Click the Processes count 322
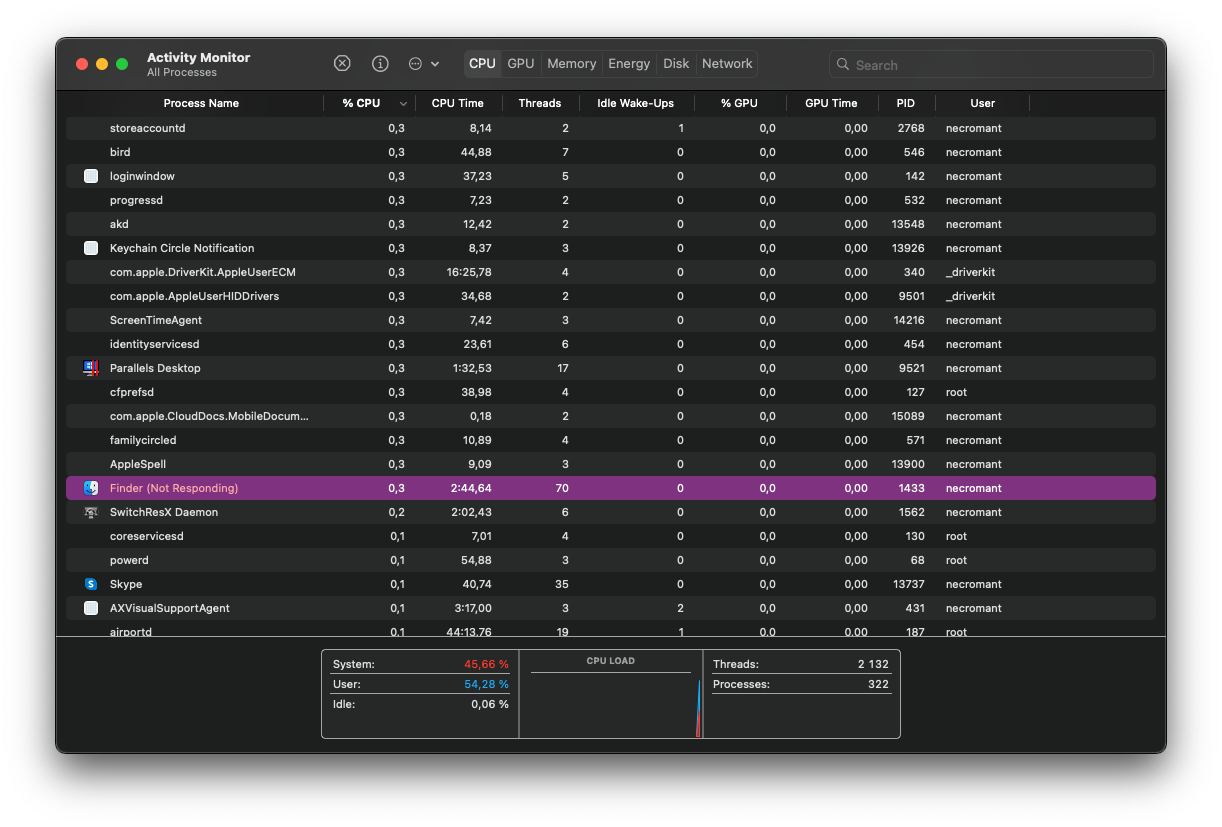This screenshot has width=1222, height=827. point(879,684)
